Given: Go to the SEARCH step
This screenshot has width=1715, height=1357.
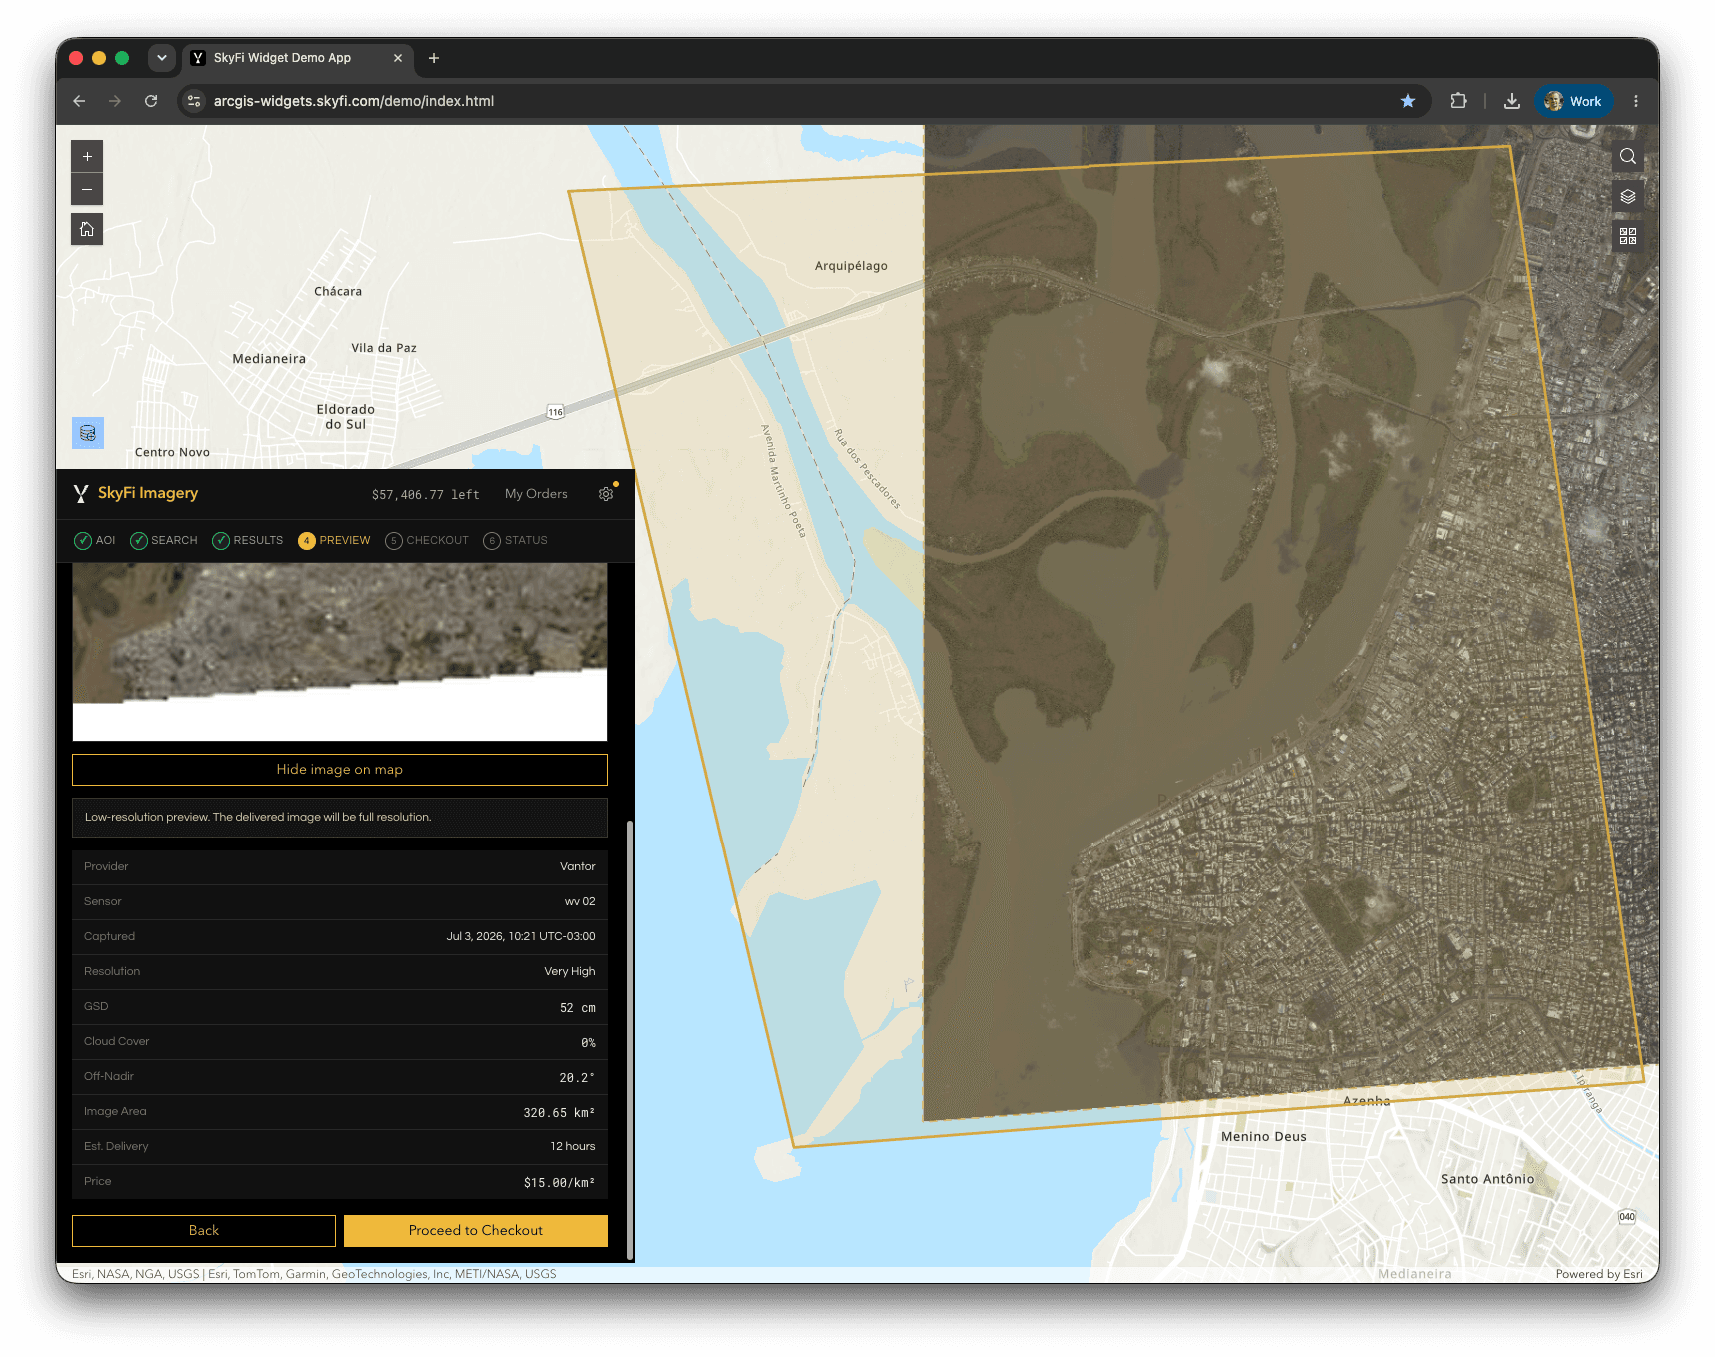Looking at the screenshot, I should 164,541.
